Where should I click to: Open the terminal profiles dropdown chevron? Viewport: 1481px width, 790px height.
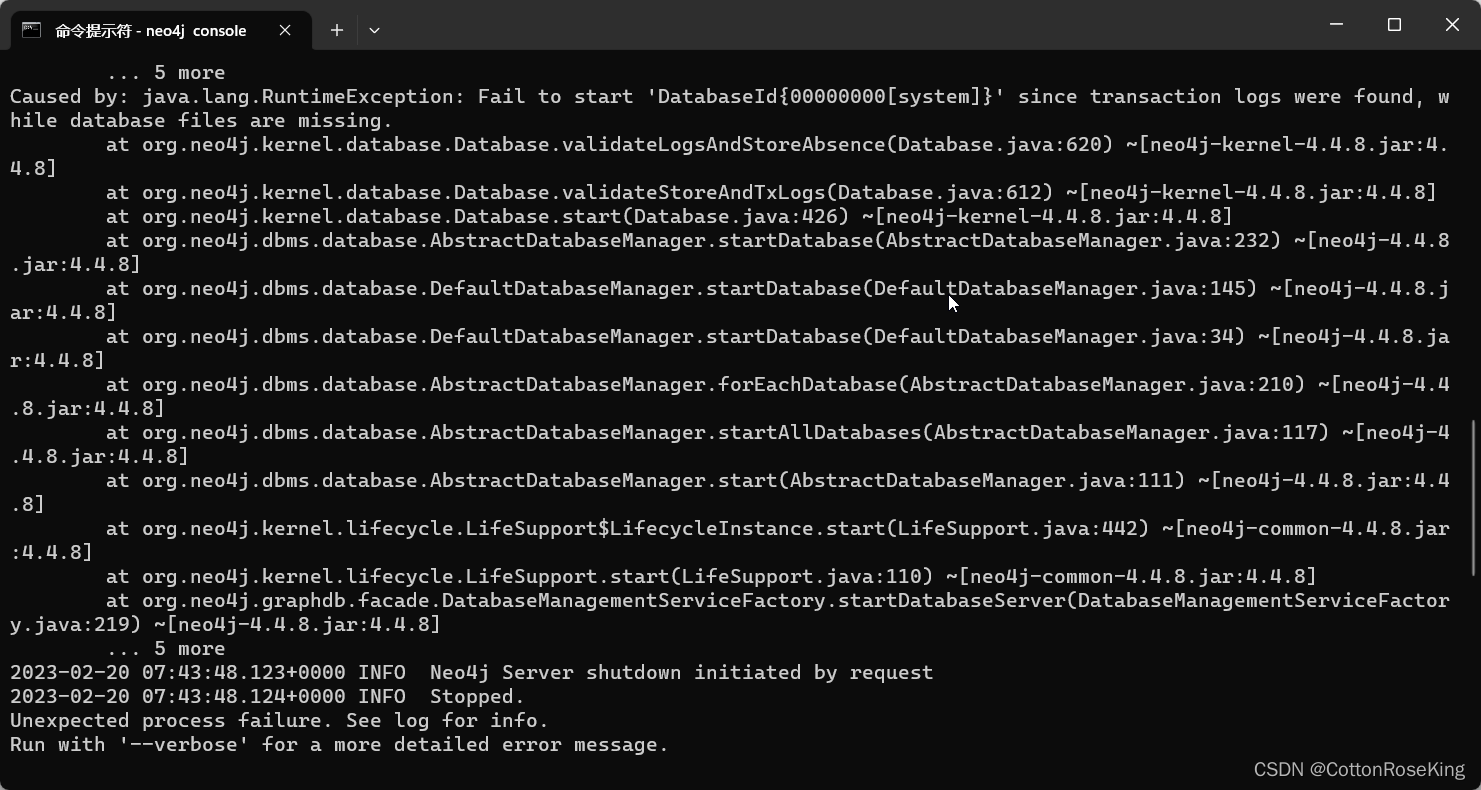click(374, 30)
